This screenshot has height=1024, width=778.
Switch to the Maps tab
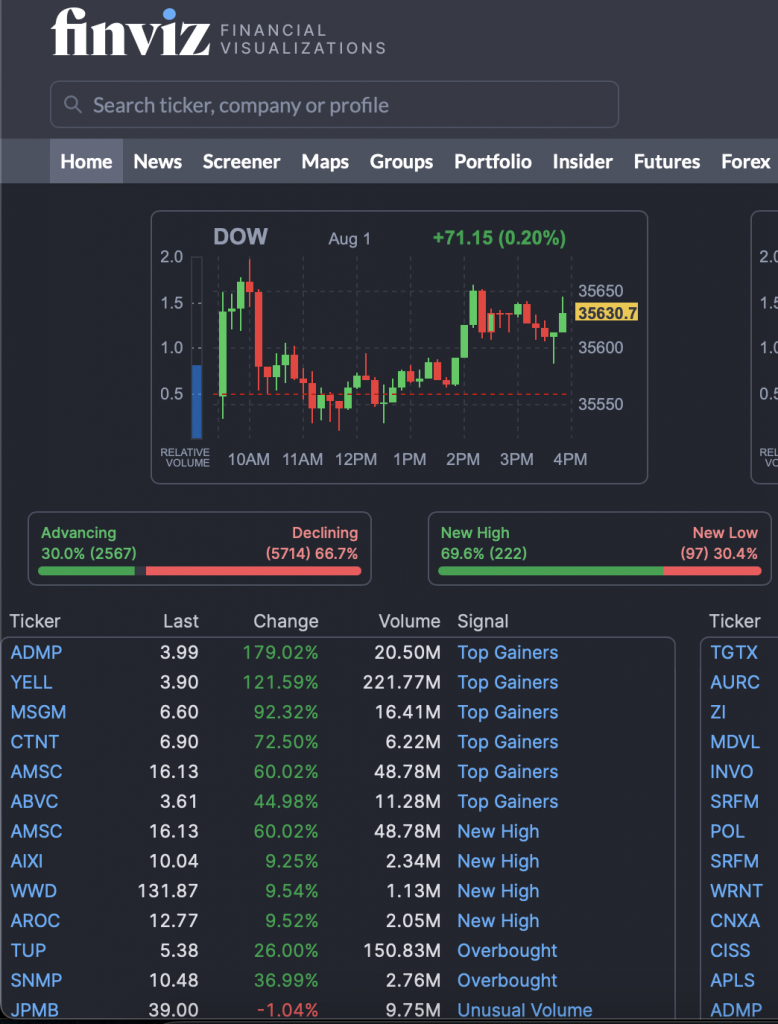pos(325,162)
